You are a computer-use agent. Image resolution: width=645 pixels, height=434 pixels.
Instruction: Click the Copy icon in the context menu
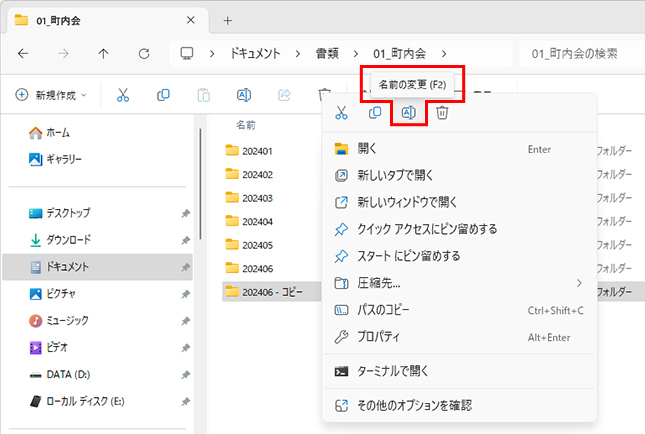tap(375, 112)
